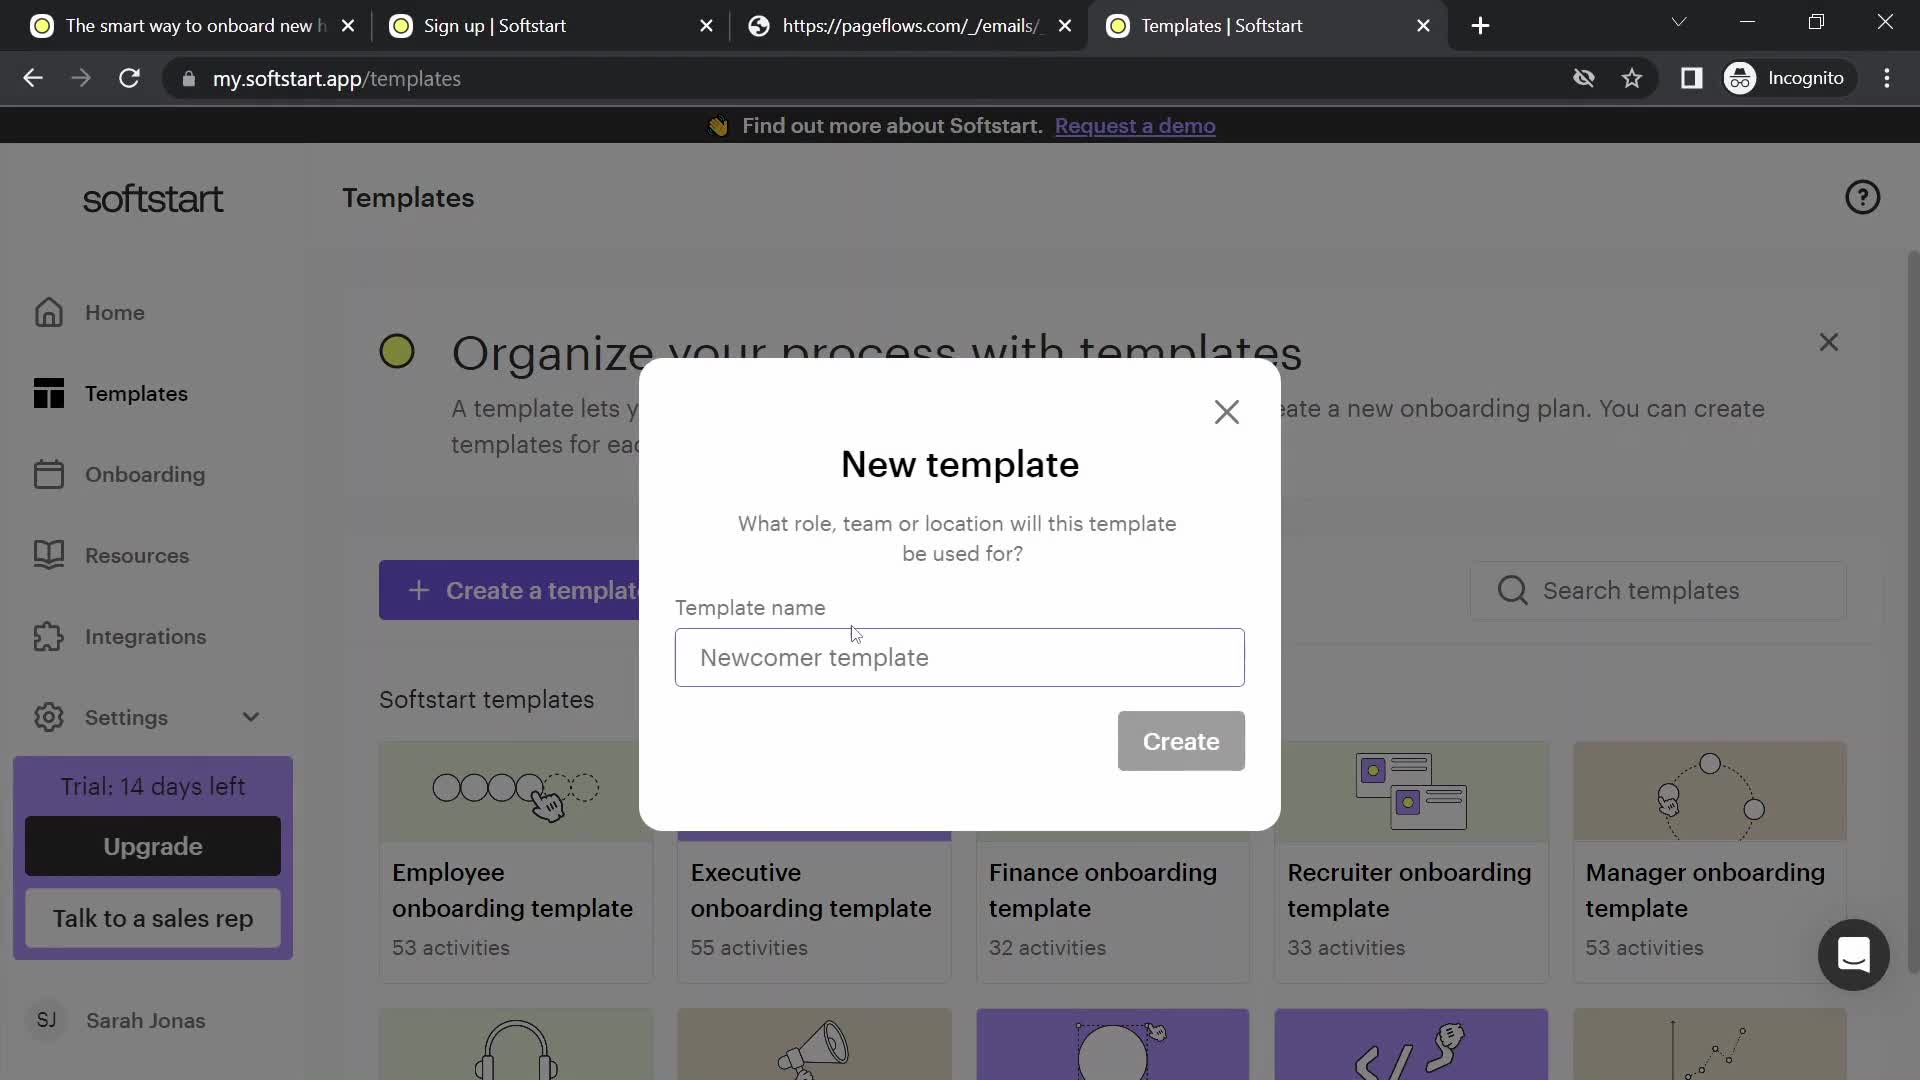The image size is (1920, 1080).
Task: Open a new browser tab
Action: click(1481, 26)
